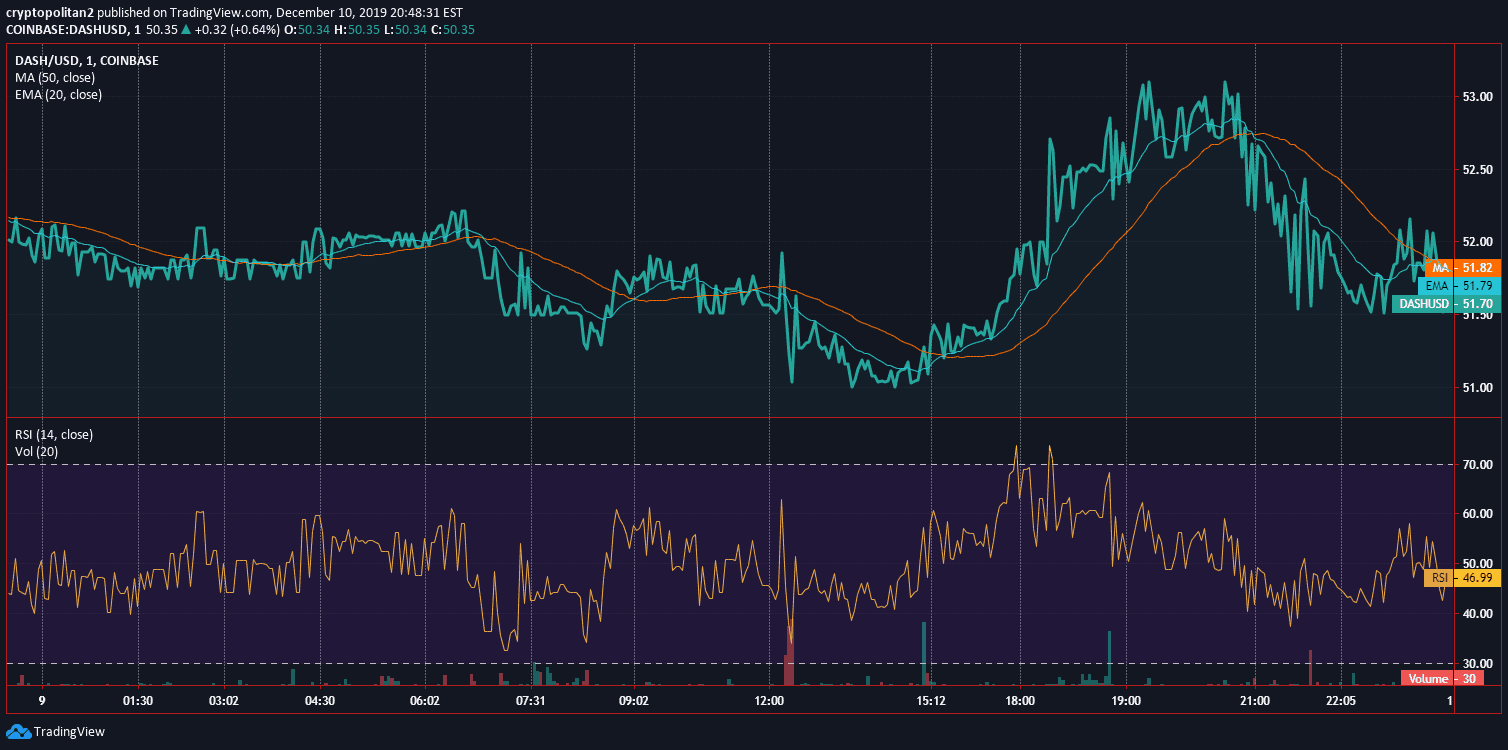The width and height of the screenshot is (1508, 750).
Task: Click the TradingView wordmark text
Action: coord(69,731)
